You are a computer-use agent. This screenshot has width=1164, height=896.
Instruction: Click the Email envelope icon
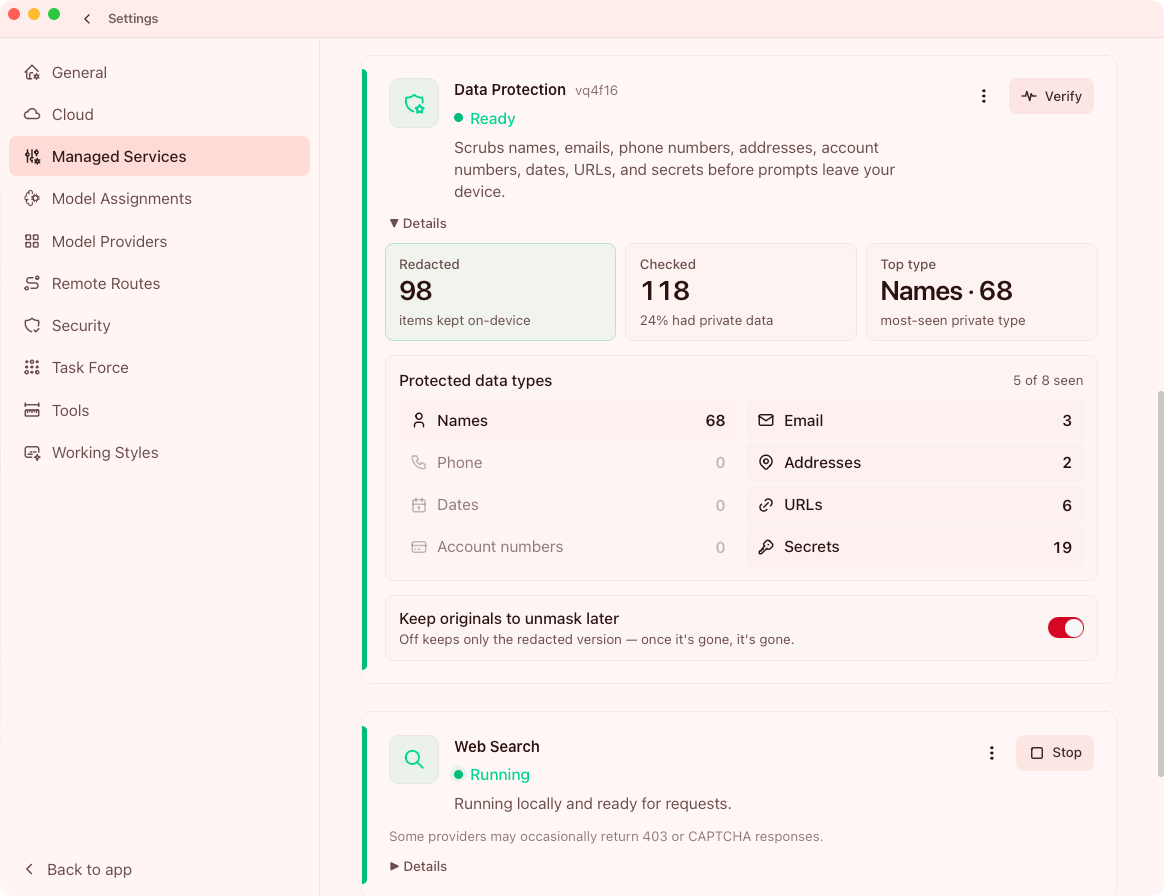pyautogui.click(x=765, y=420)
